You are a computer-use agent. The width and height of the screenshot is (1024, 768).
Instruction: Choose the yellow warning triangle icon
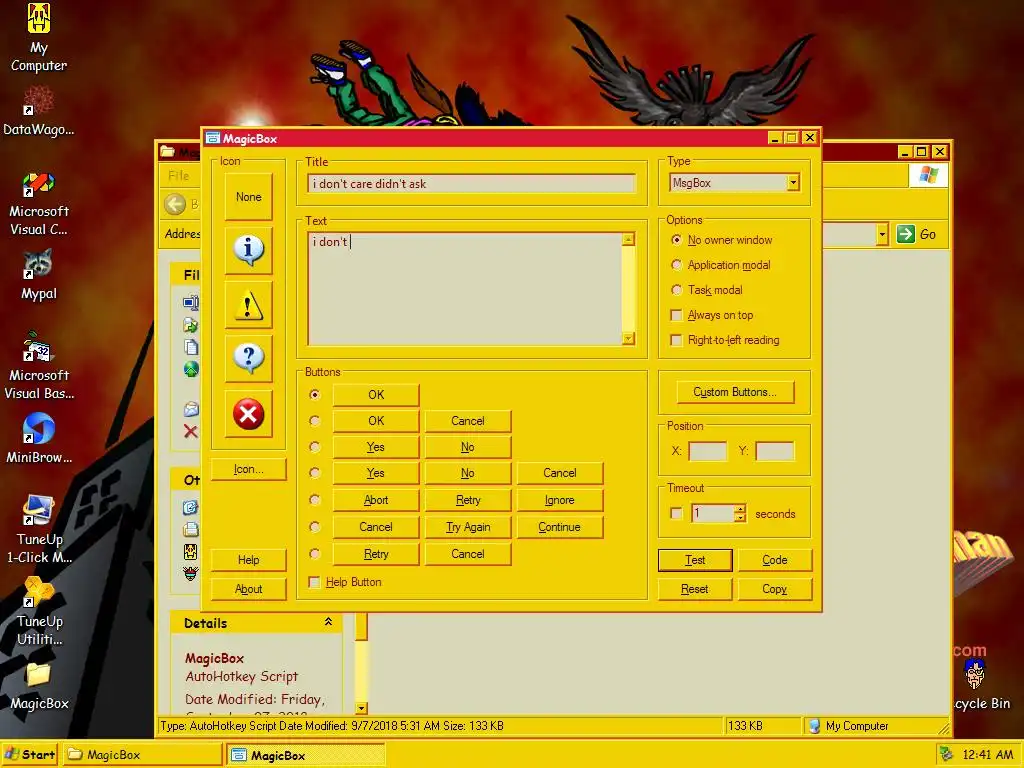pos(248,305)
